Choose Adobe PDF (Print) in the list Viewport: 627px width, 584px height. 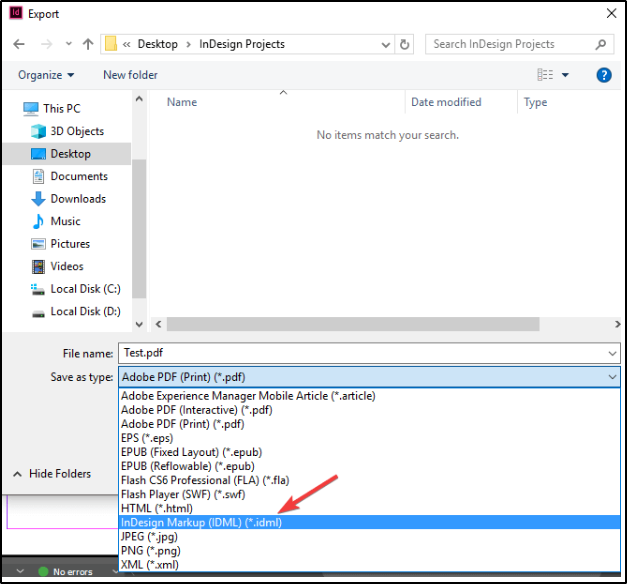tap(370, 424)
